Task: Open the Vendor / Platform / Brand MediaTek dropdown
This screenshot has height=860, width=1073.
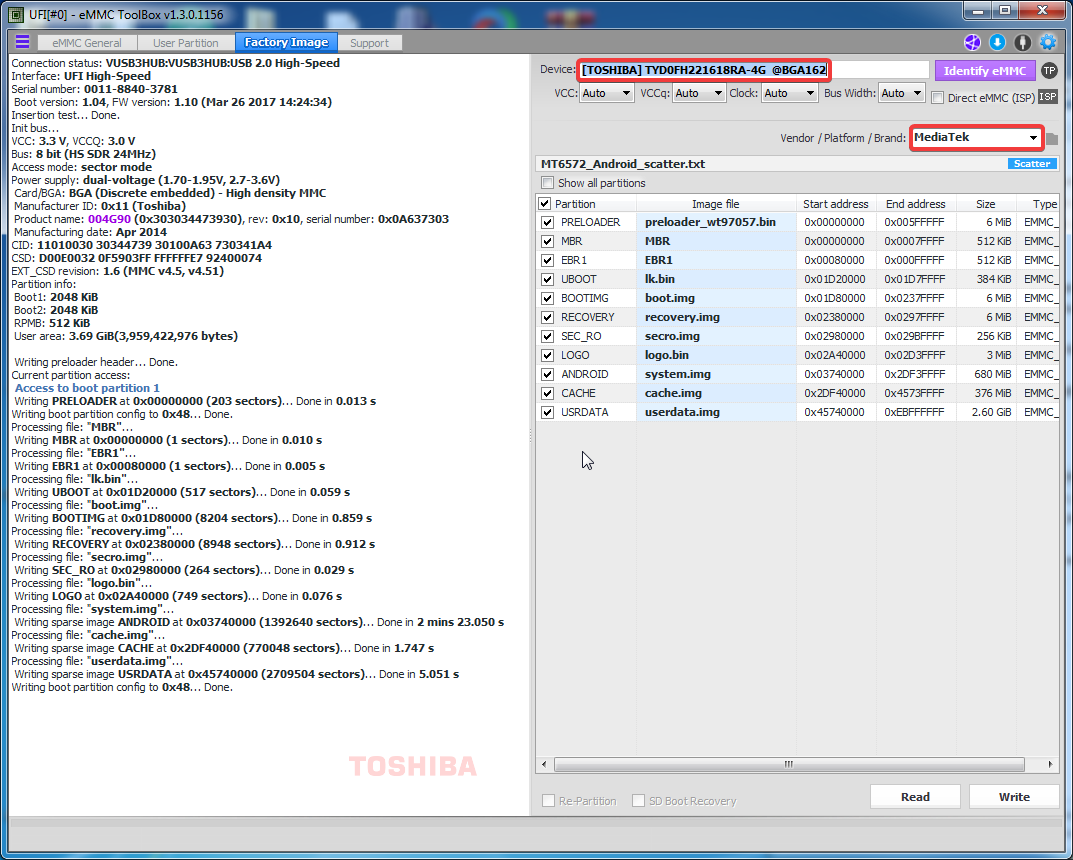Action: (977, 138)
